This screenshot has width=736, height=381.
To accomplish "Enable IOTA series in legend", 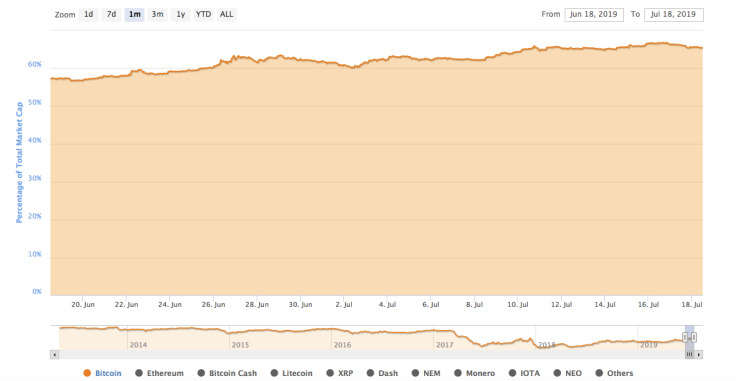I will coord(524,373).
